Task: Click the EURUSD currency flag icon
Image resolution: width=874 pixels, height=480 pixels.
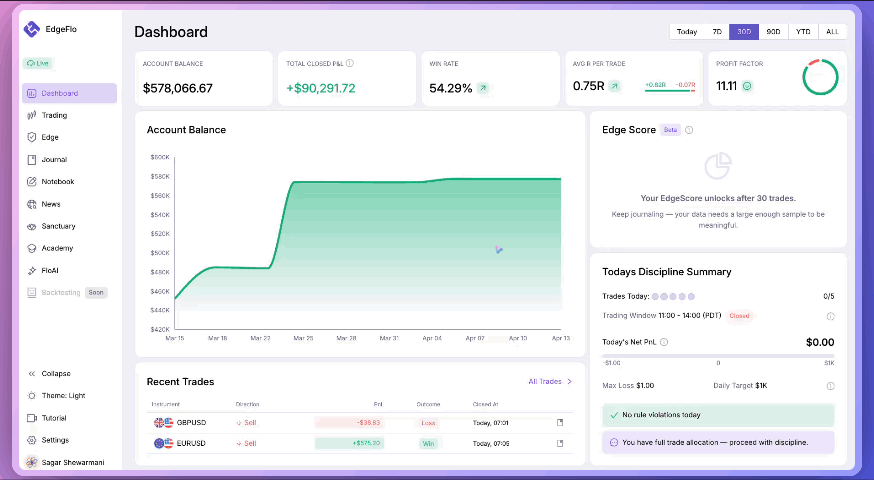Action: pos(163,443)
